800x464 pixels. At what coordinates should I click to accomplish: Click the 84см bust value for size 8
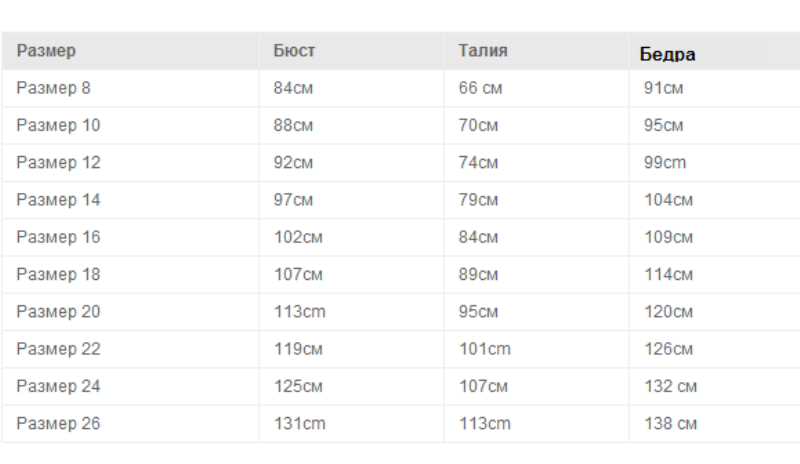point(293,88)
